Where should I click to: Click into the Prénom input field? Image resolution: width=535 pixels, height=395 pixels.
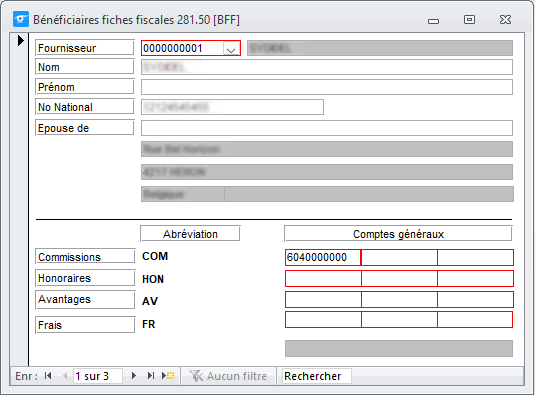327,87
